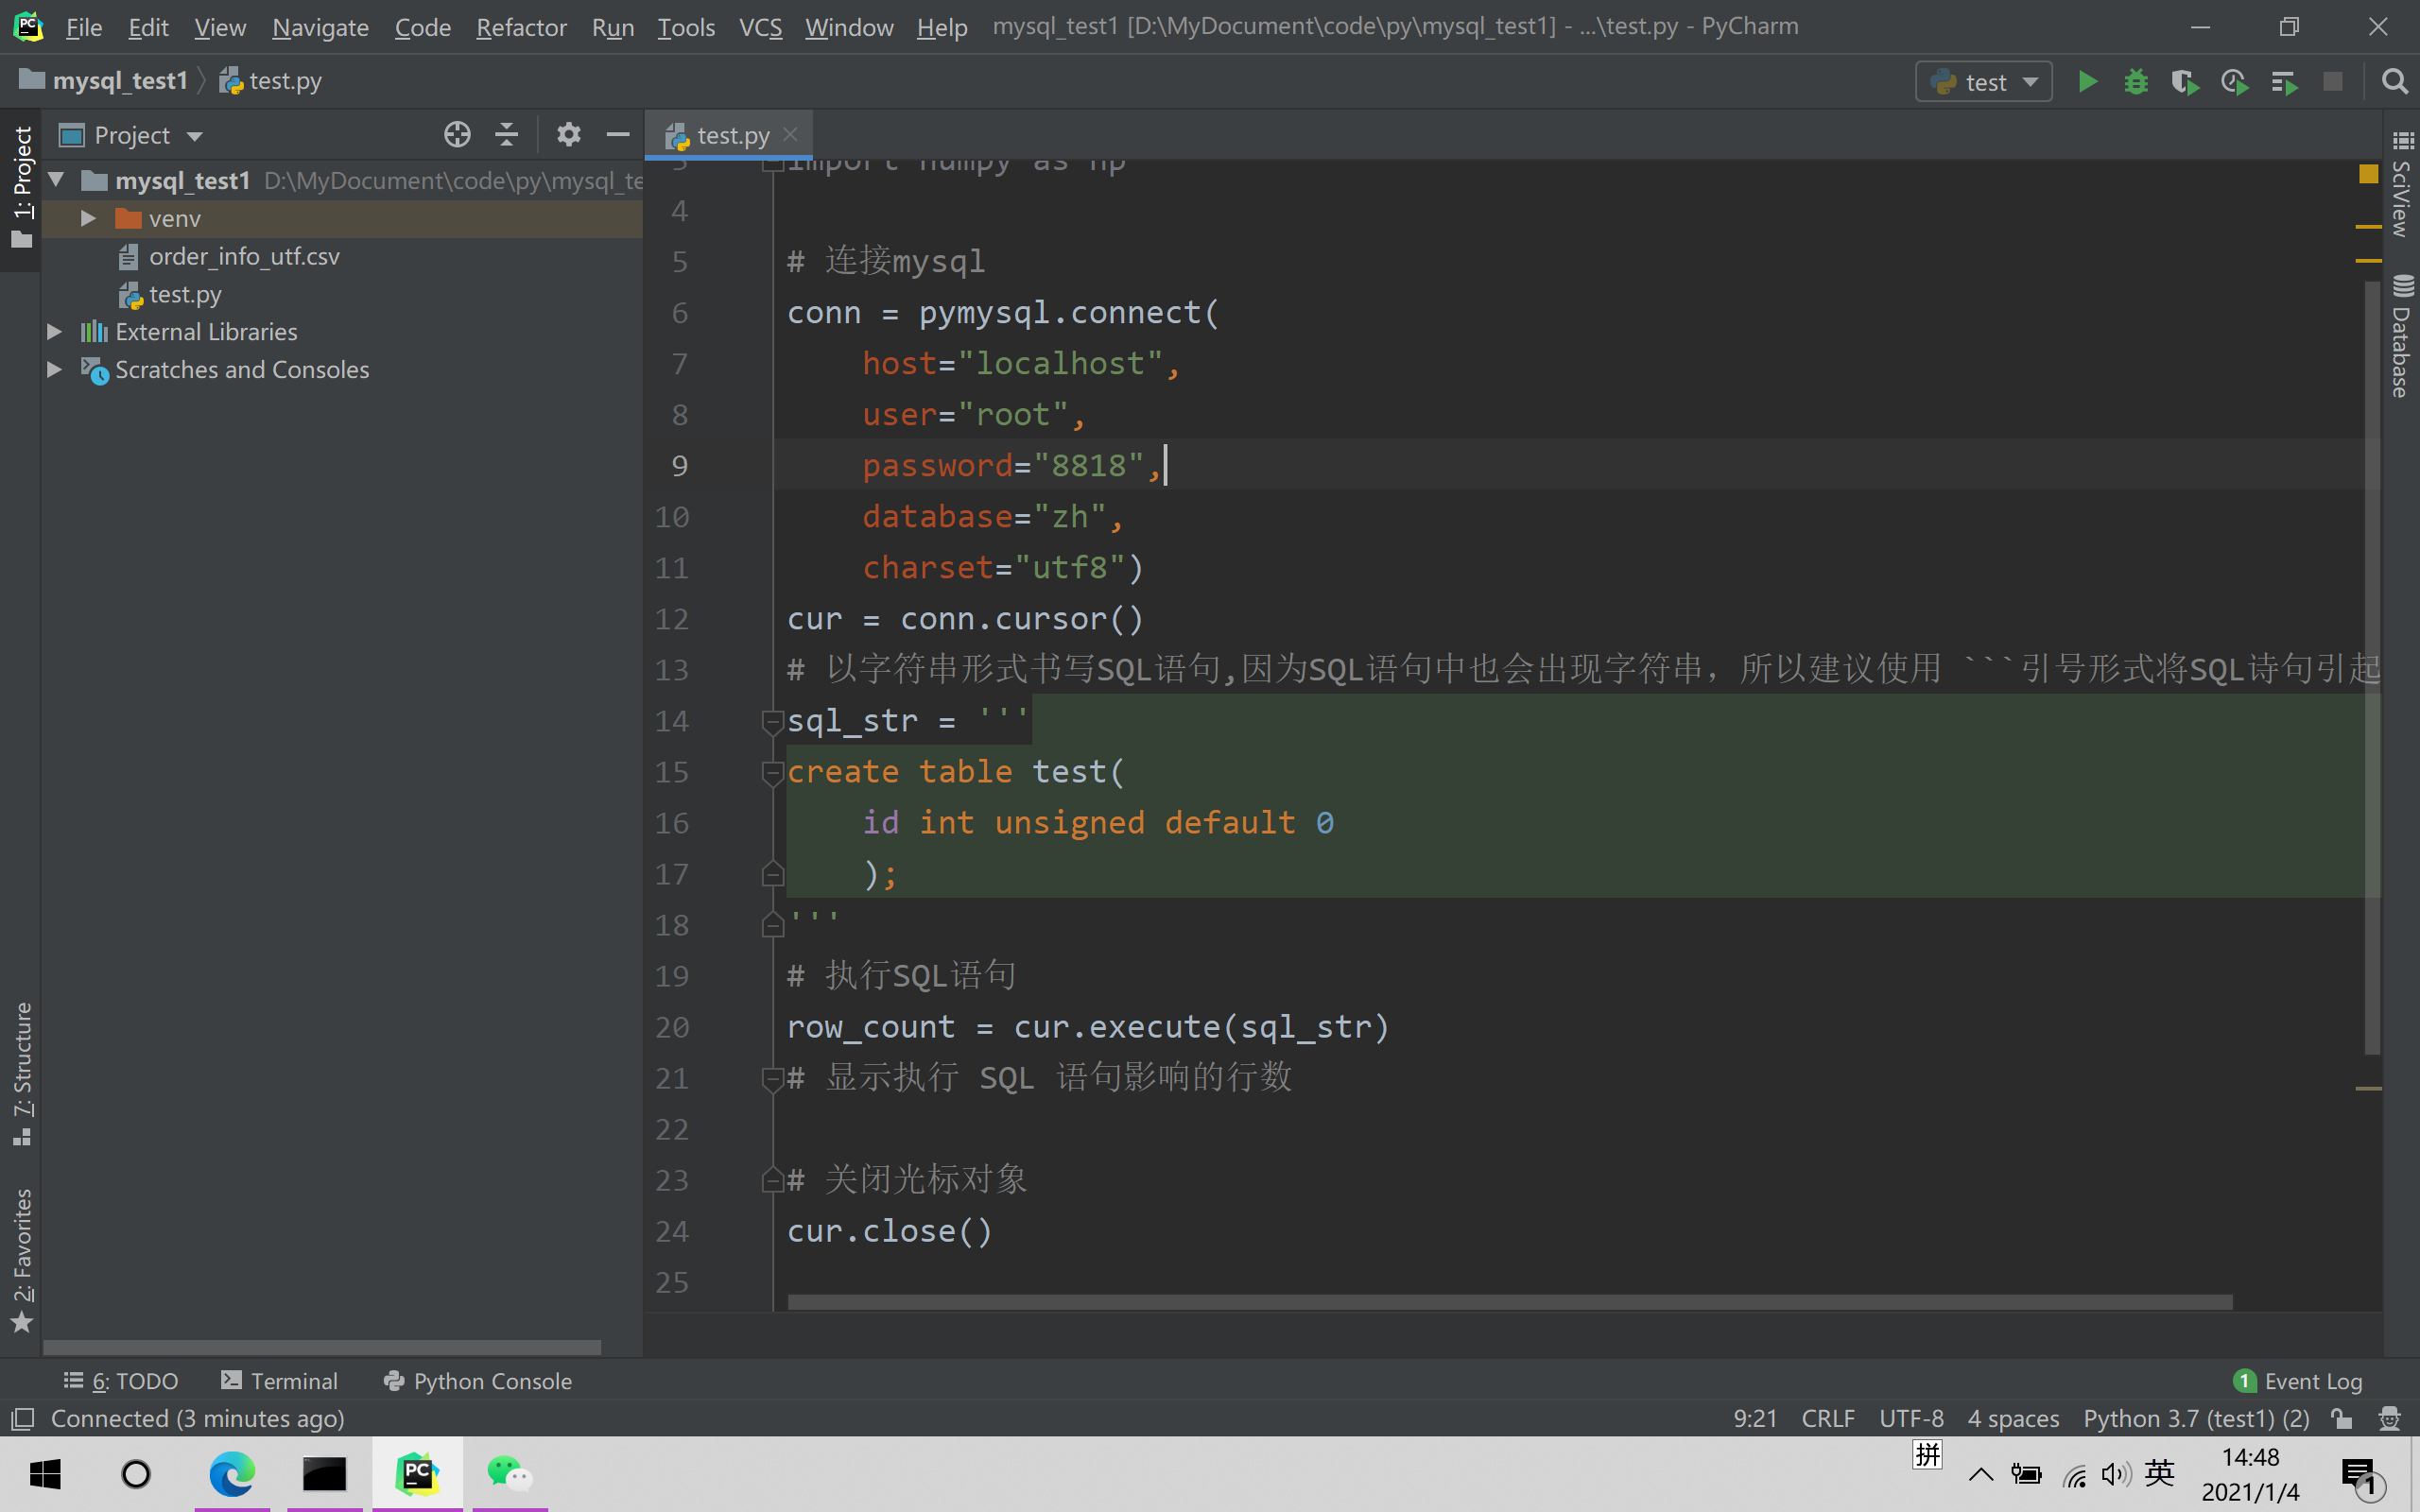Run the test configuration

2087,82
